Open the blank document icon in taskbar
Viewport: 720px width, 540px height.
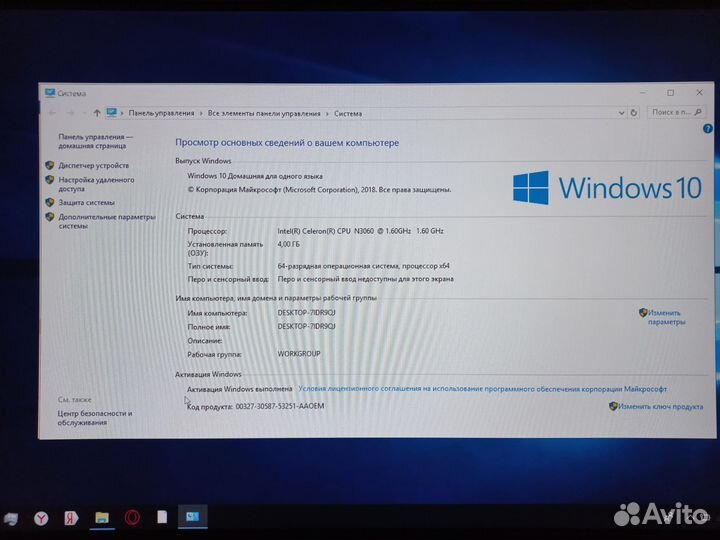tap(161, 517)
